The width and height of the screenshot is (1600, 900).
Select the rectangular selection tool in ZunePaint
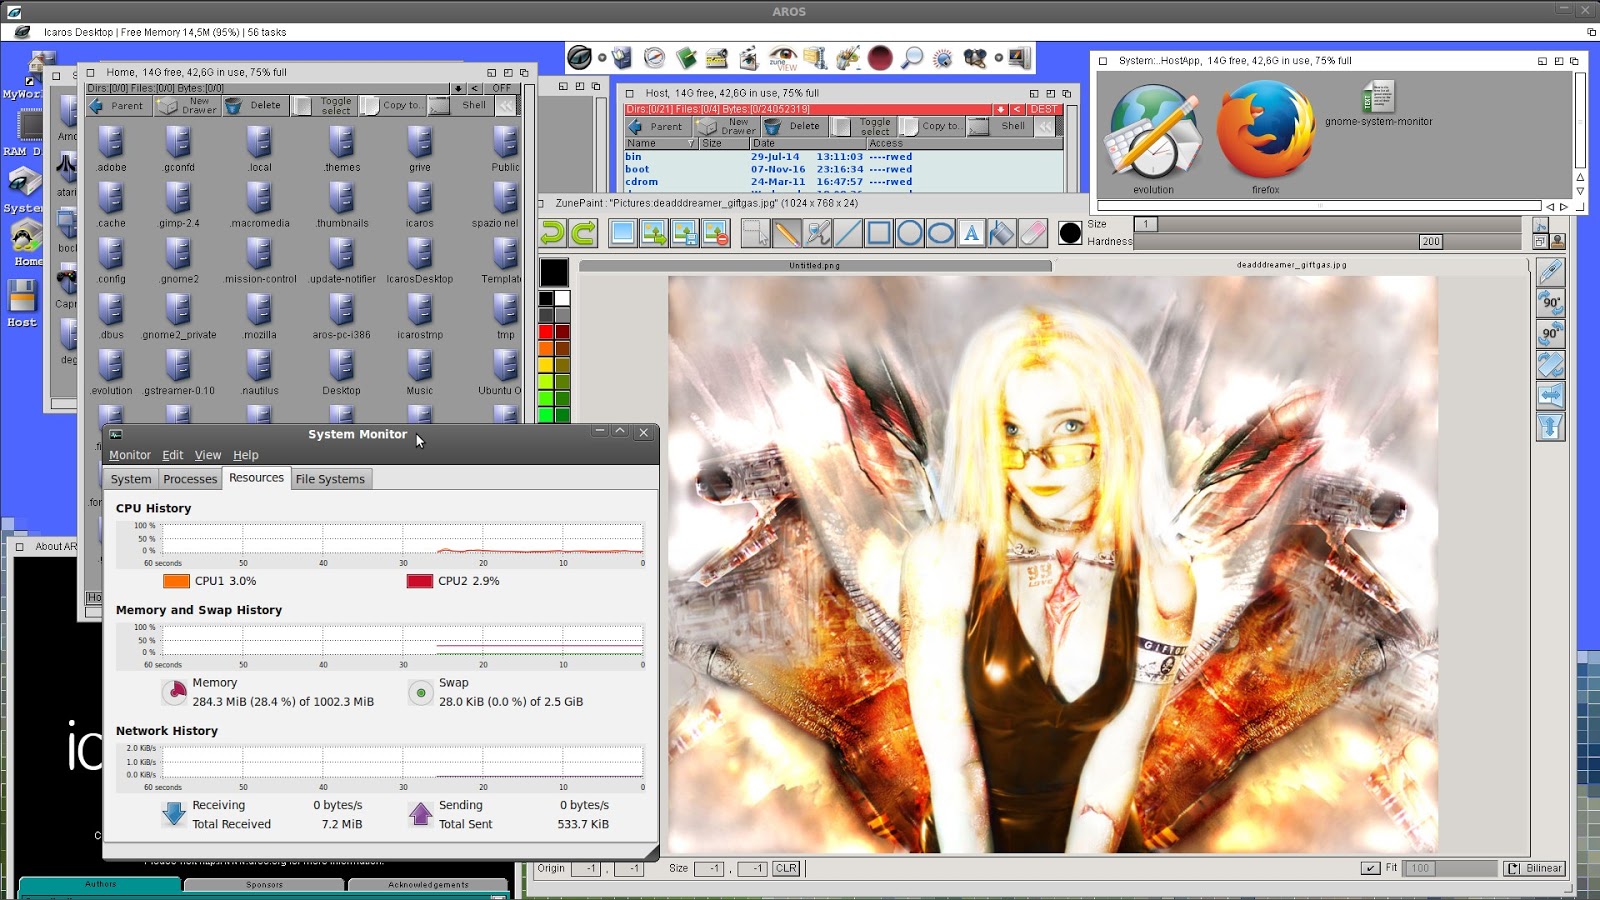point(754,233)
